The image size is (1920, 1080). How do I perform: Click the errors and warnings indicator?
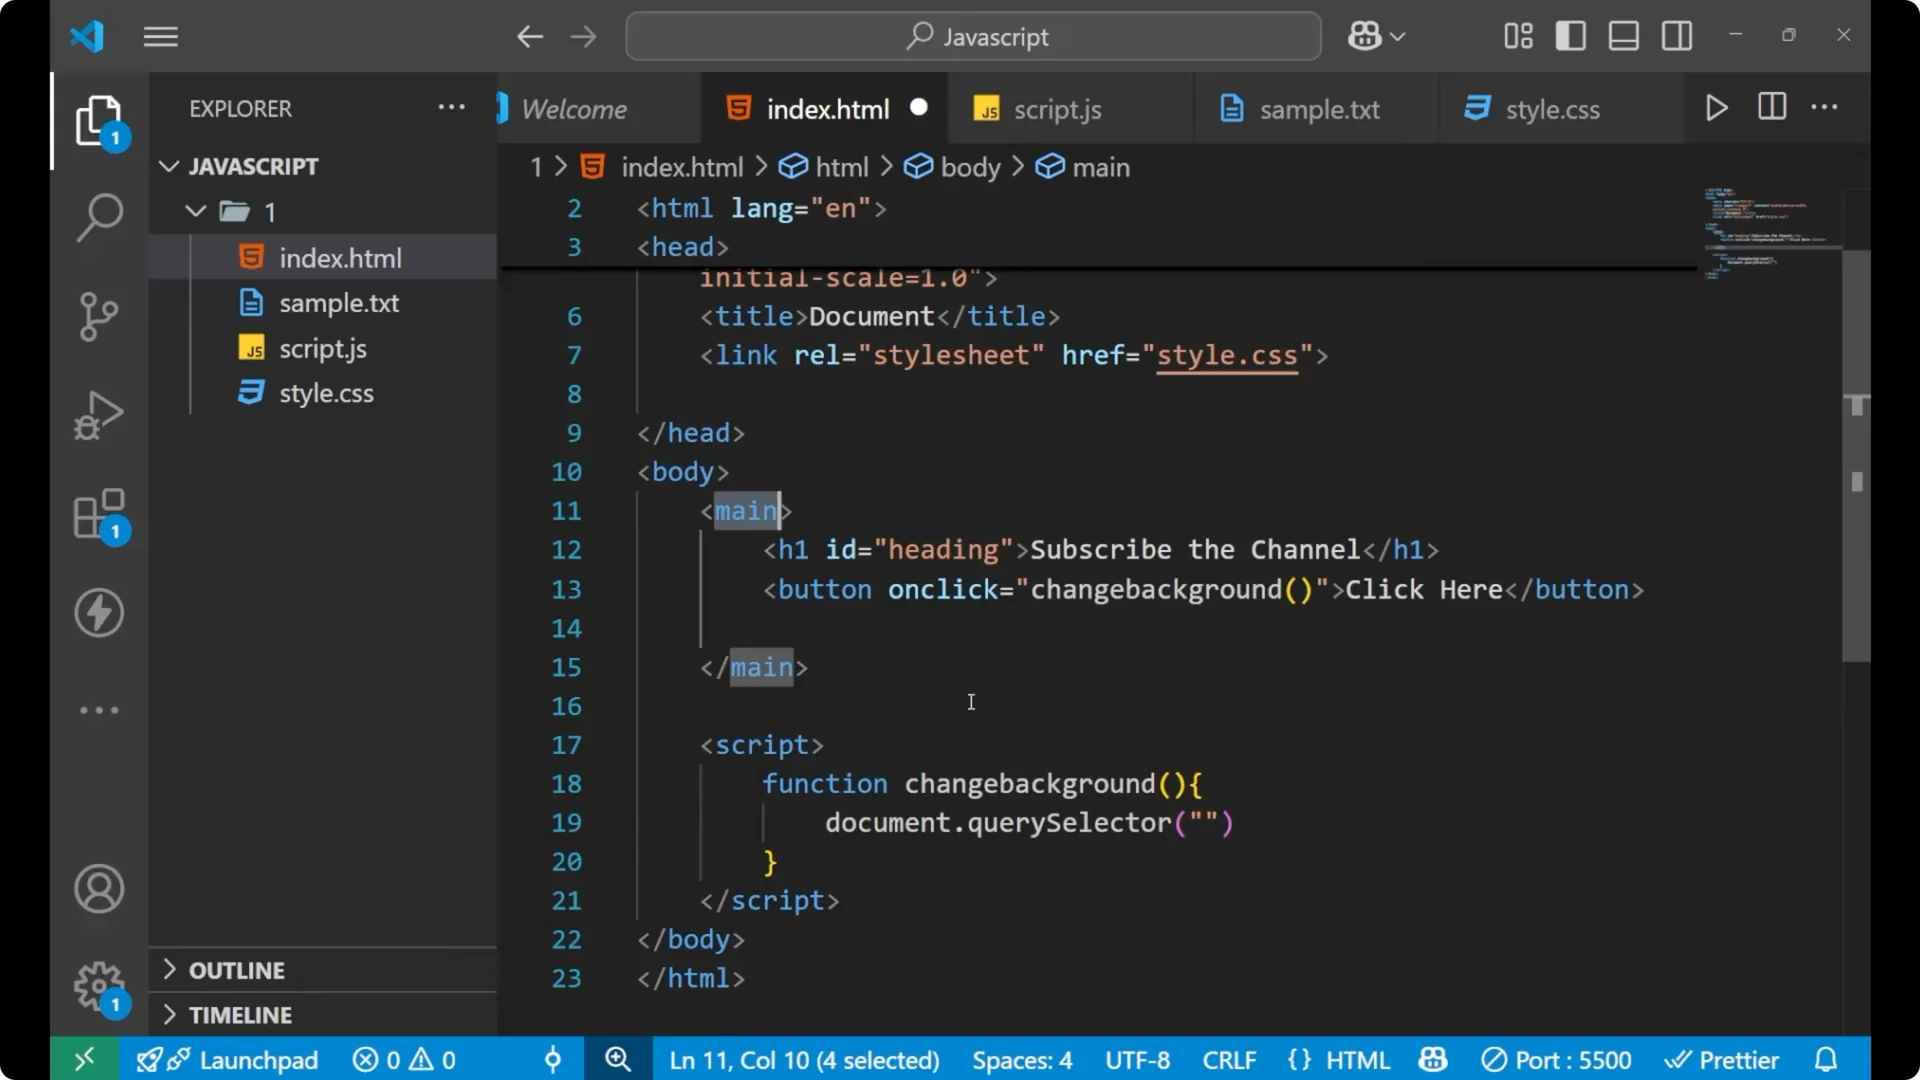403,1059
